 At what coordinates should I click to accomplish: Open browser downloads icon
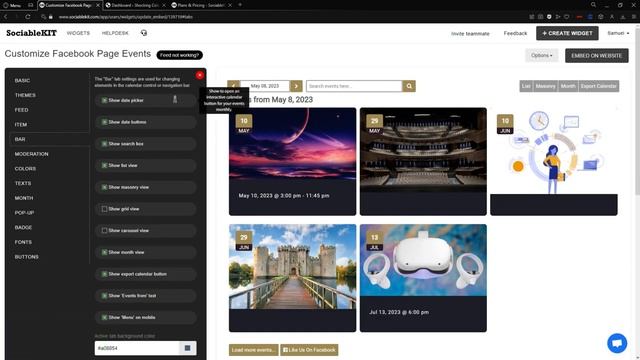[623, 17]
